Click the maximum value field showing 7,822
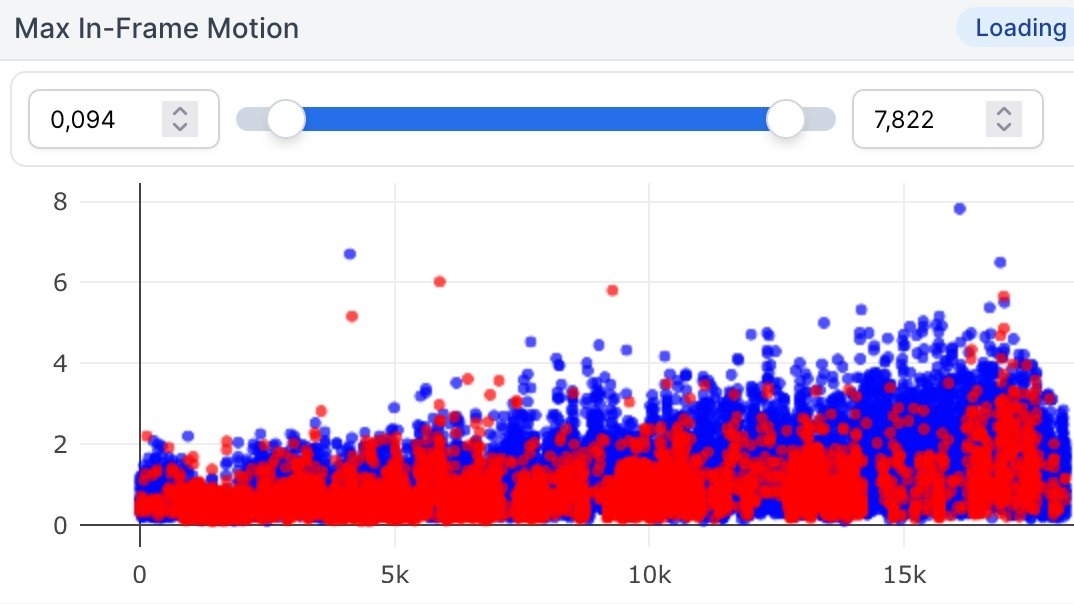 tap(948, 119)
